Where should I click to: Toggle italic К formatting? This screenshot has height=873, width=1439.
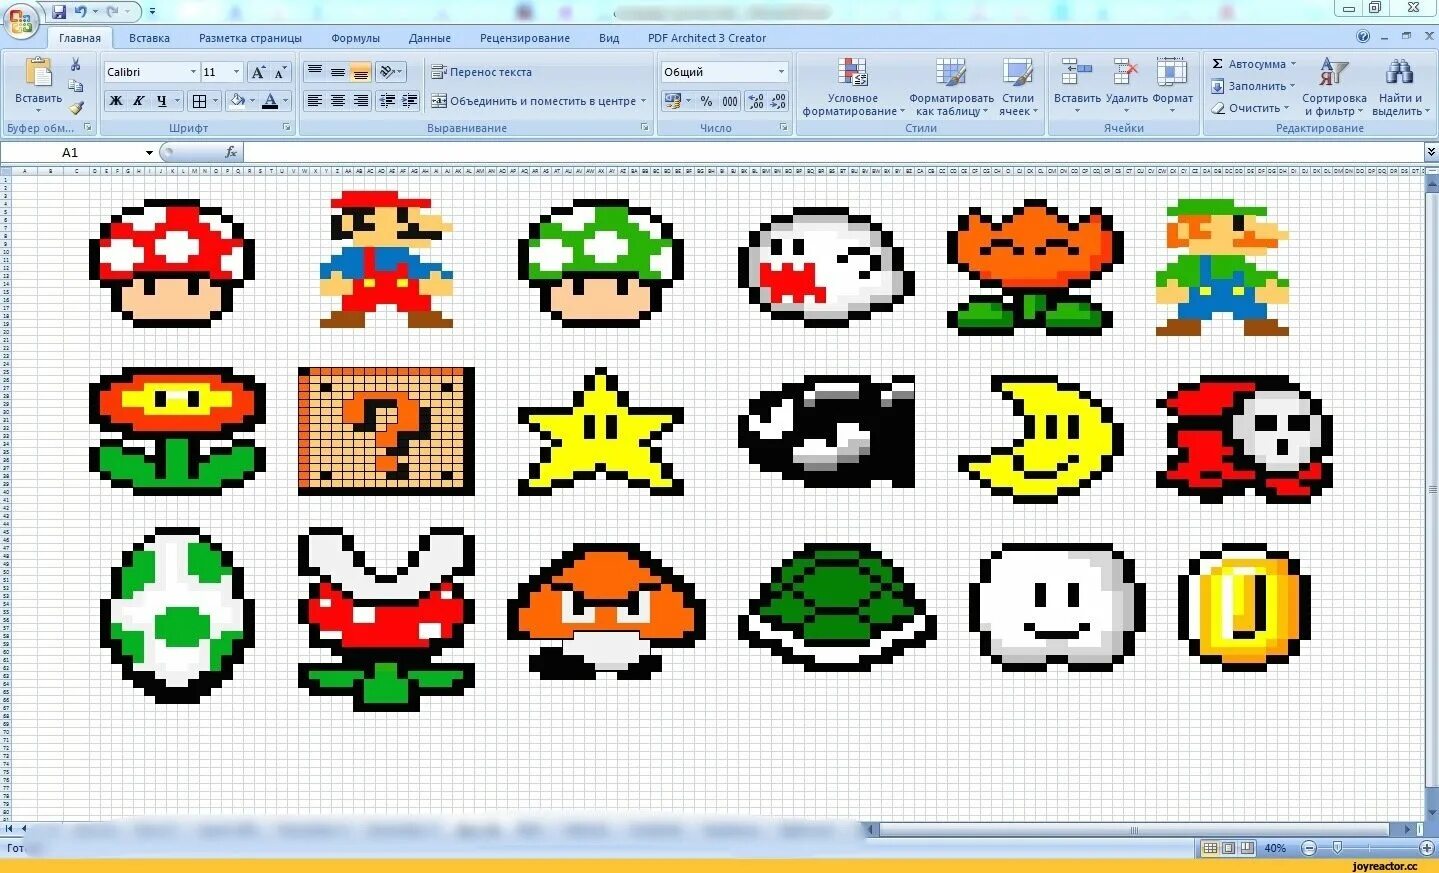pyautogui.click(x=138, y=101)
